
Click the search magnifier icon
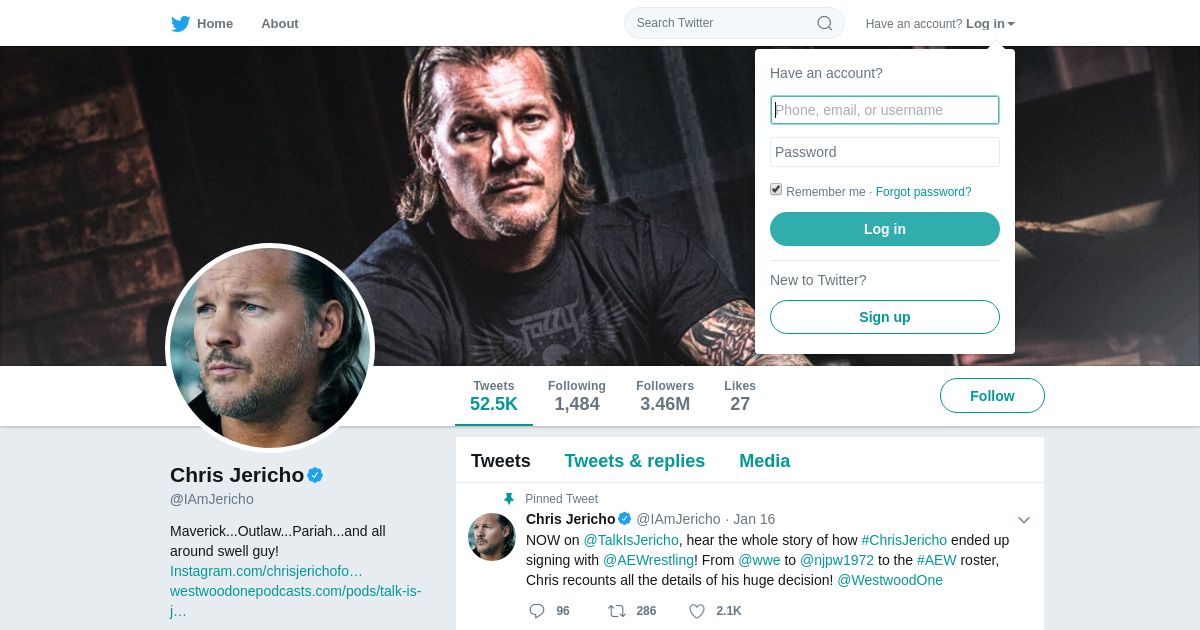tap(825, 23)
